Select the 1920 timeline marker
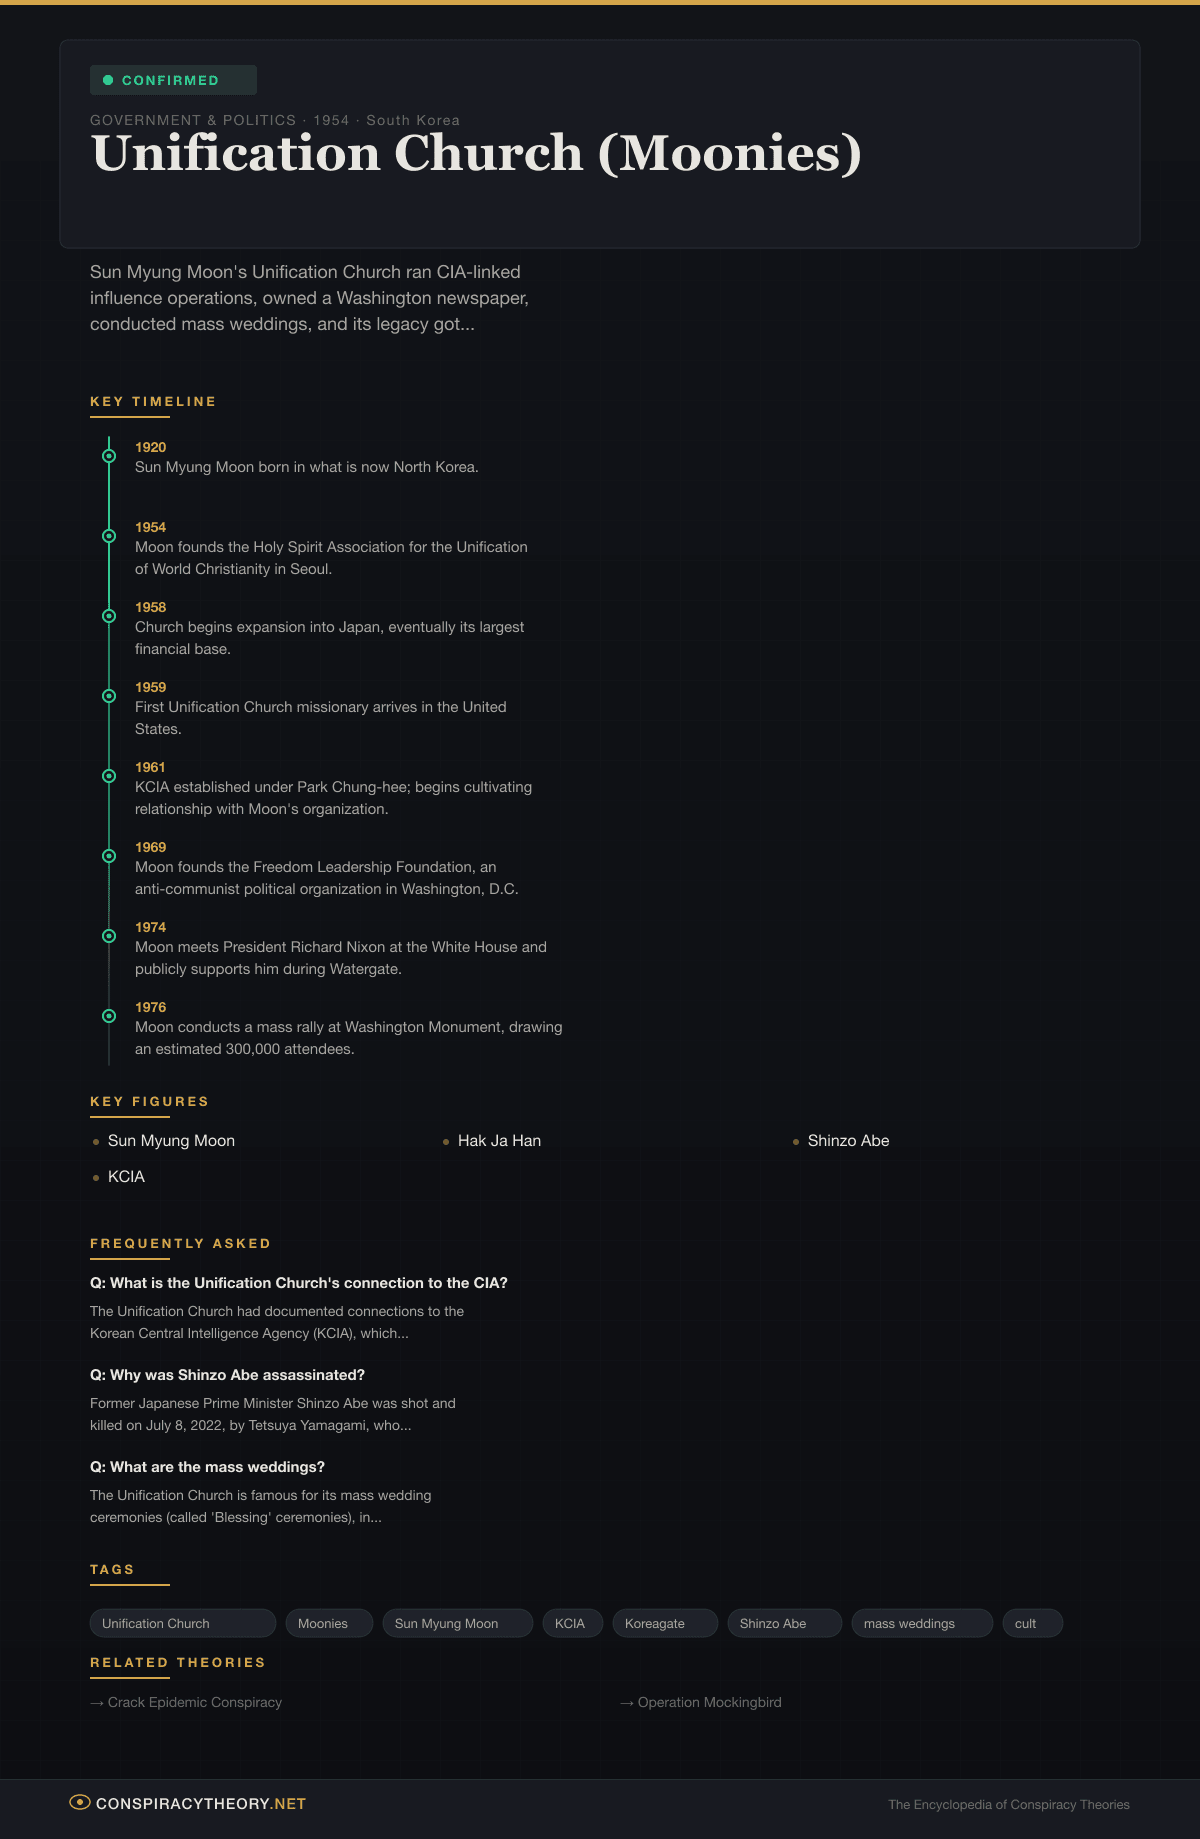 click(109, 456)
